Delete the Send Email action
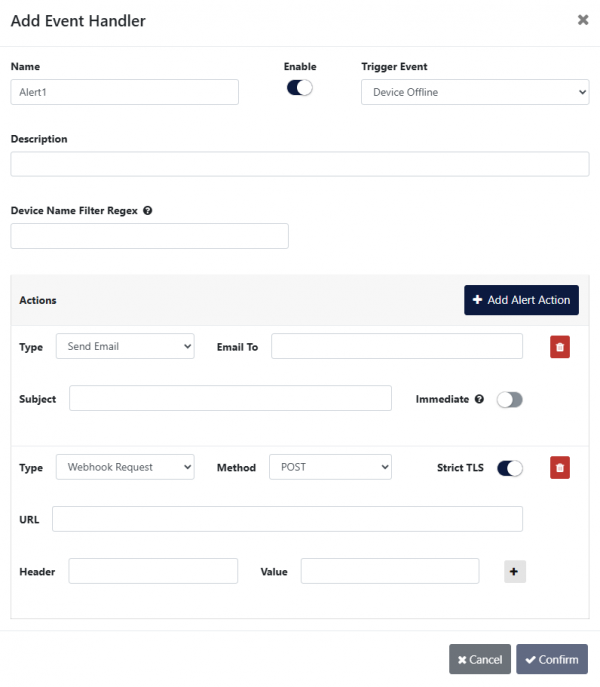Image resolution: width=600 pixels, height=687 pixels. [560, 347]
